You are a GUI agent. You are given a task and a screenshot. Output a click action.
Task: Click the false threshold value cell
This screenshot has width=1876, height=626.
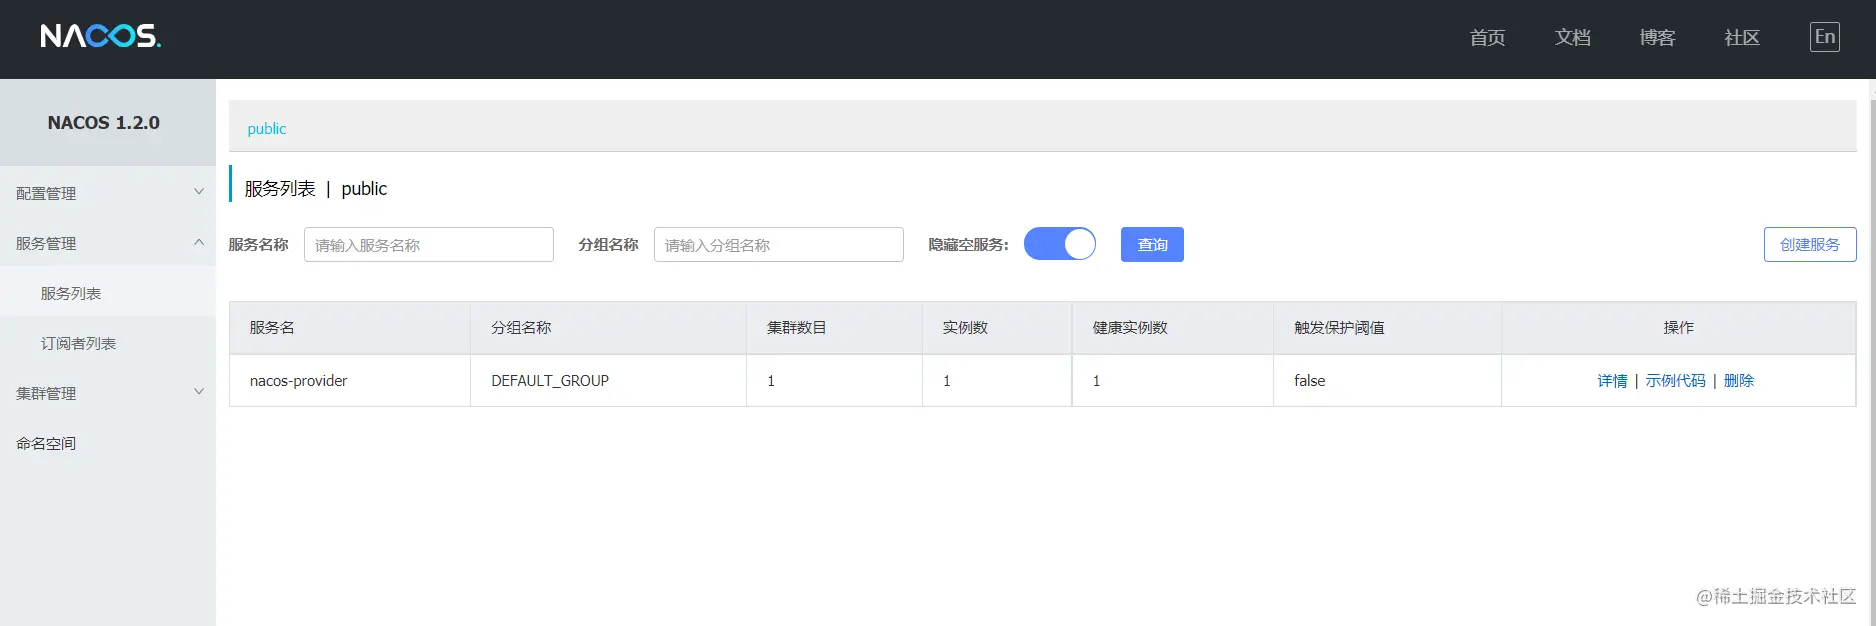point(1387,381)
